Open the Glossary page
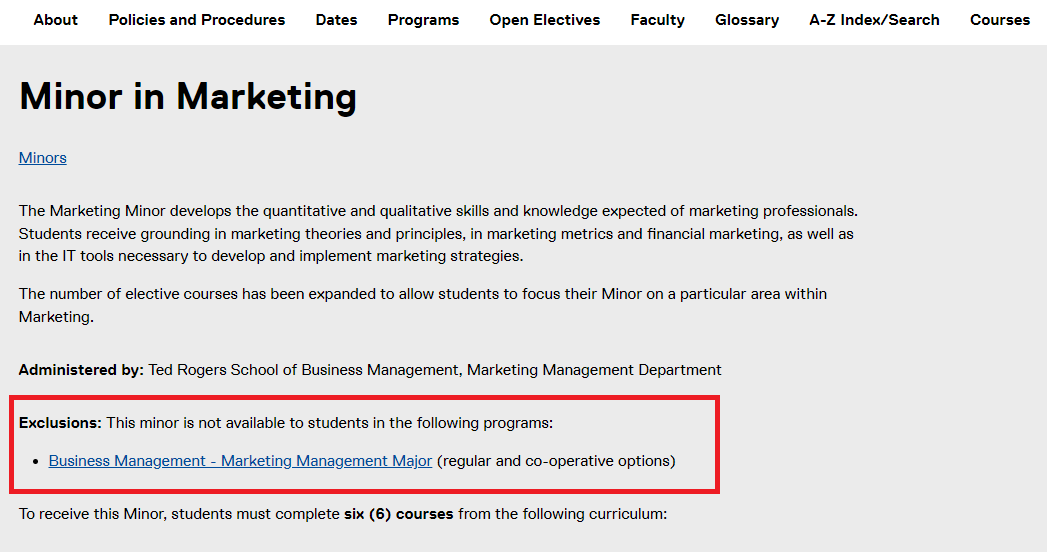This screenshot has width=1047, height=552. 747,20
